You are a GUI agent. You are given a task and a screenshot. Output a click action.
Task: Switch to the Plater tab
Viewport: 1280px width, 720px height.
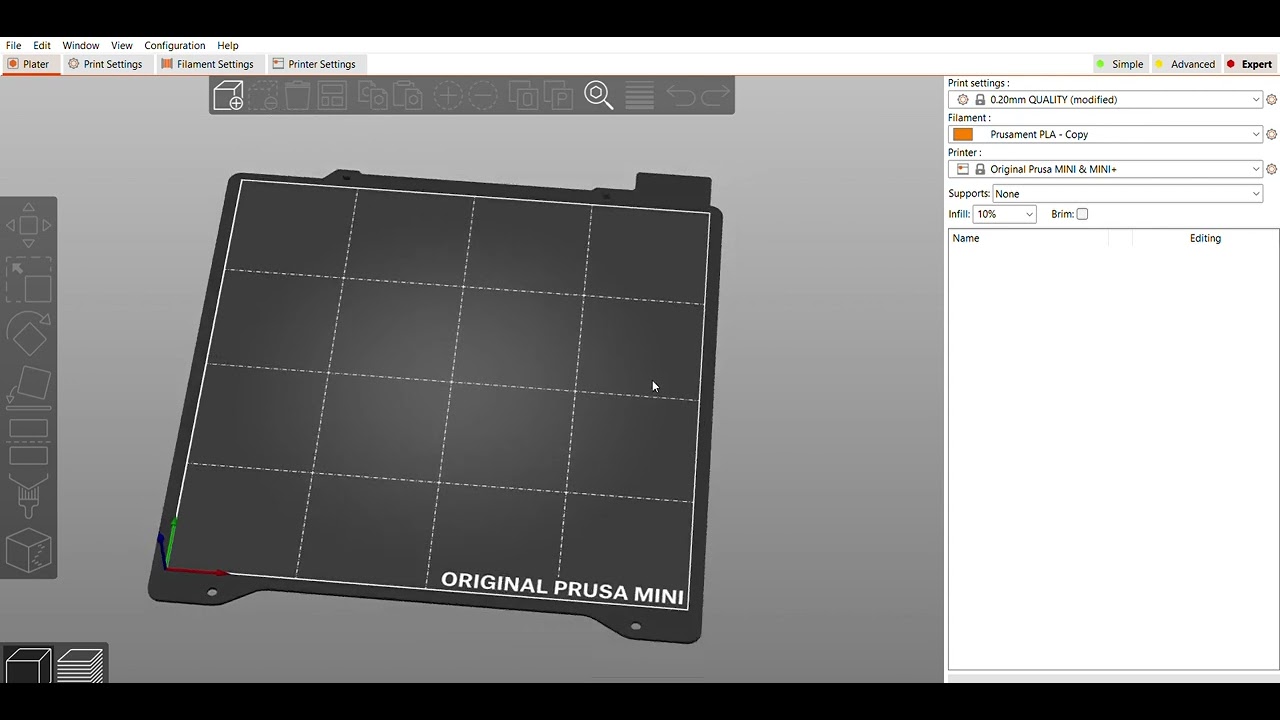[x=29, y=64]
